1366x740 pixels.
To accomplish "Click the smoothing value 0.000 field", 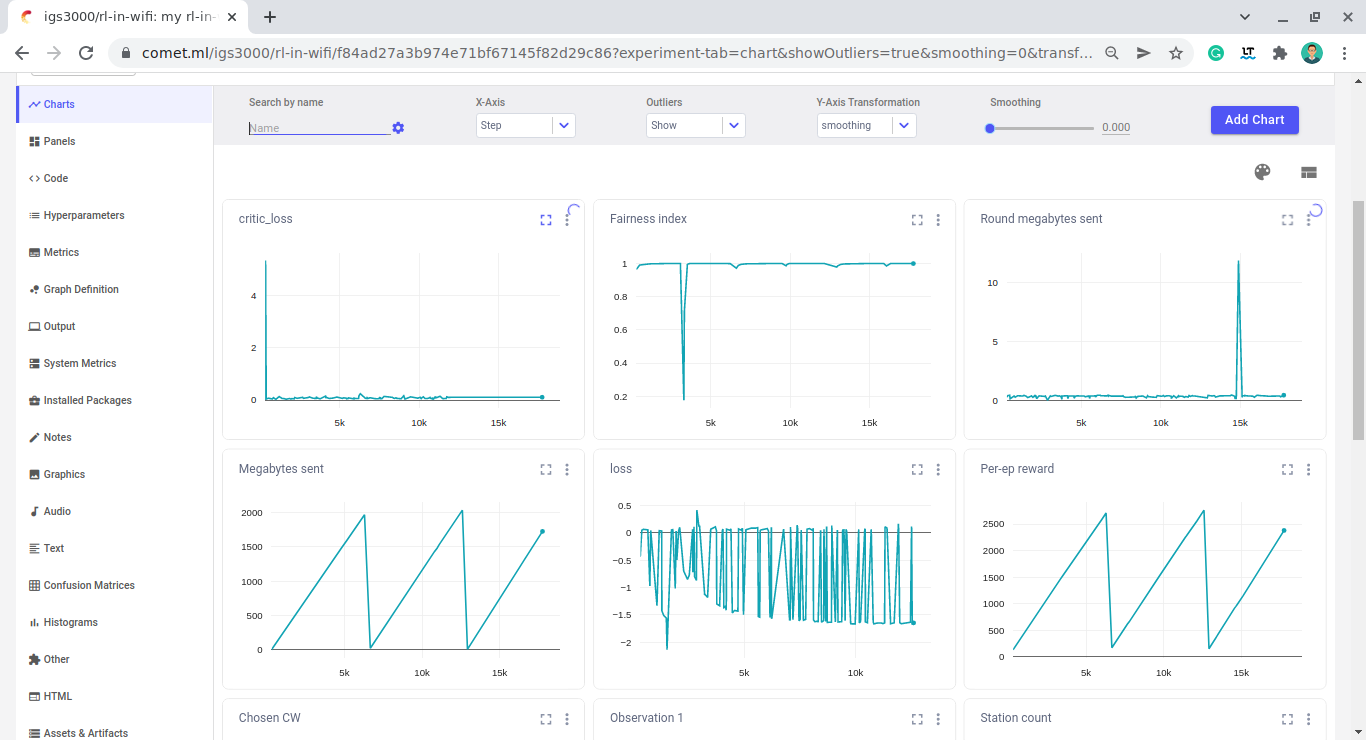I will pyautogui.click(x=1116, y=127).
